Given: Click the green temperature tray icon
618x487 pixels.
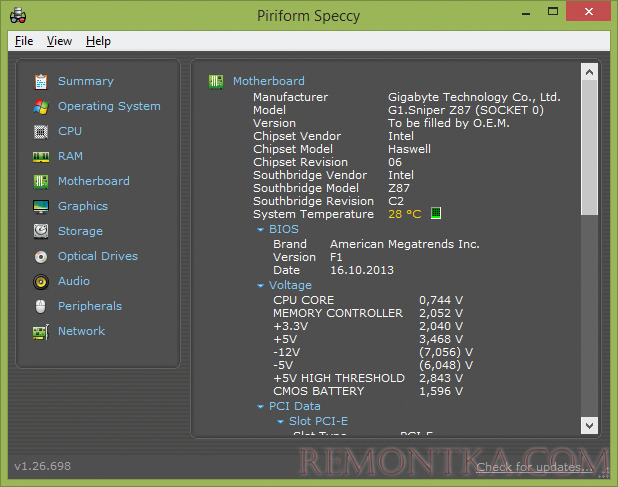Looking at the screenshot, I should coord(436,213).
